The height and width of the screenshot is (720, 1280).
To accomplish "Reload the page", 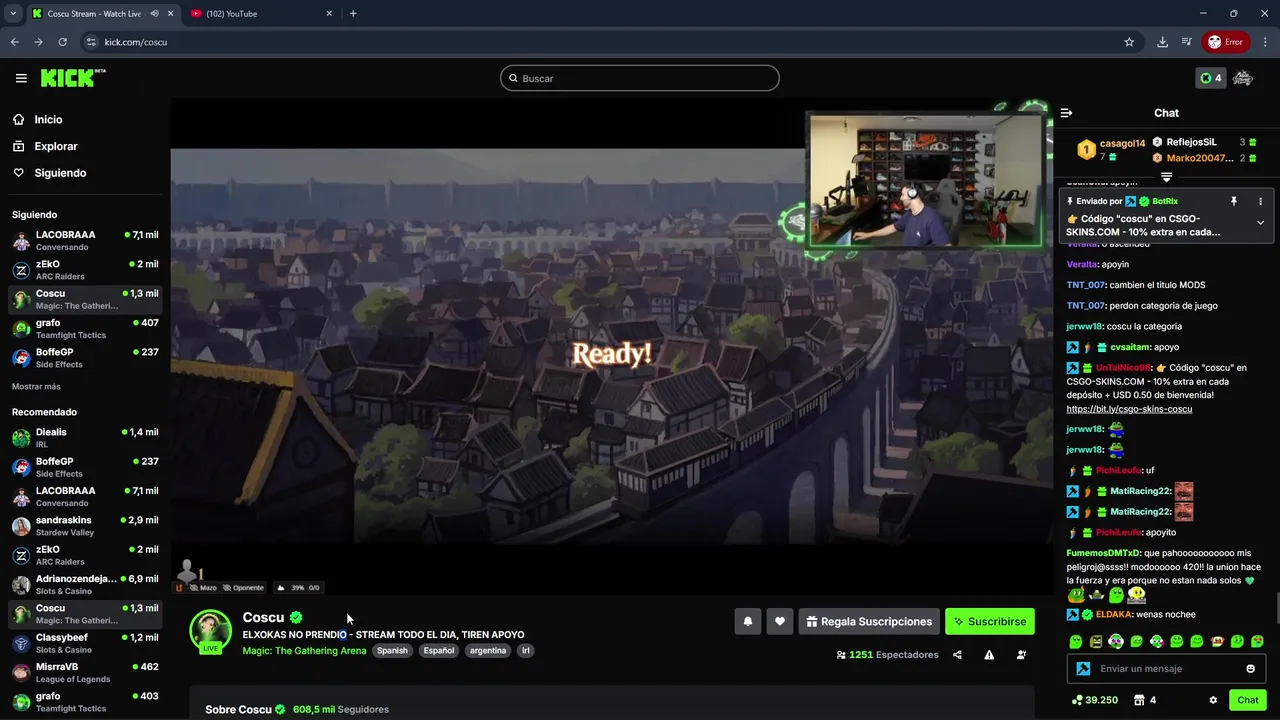I will (62, 42).
